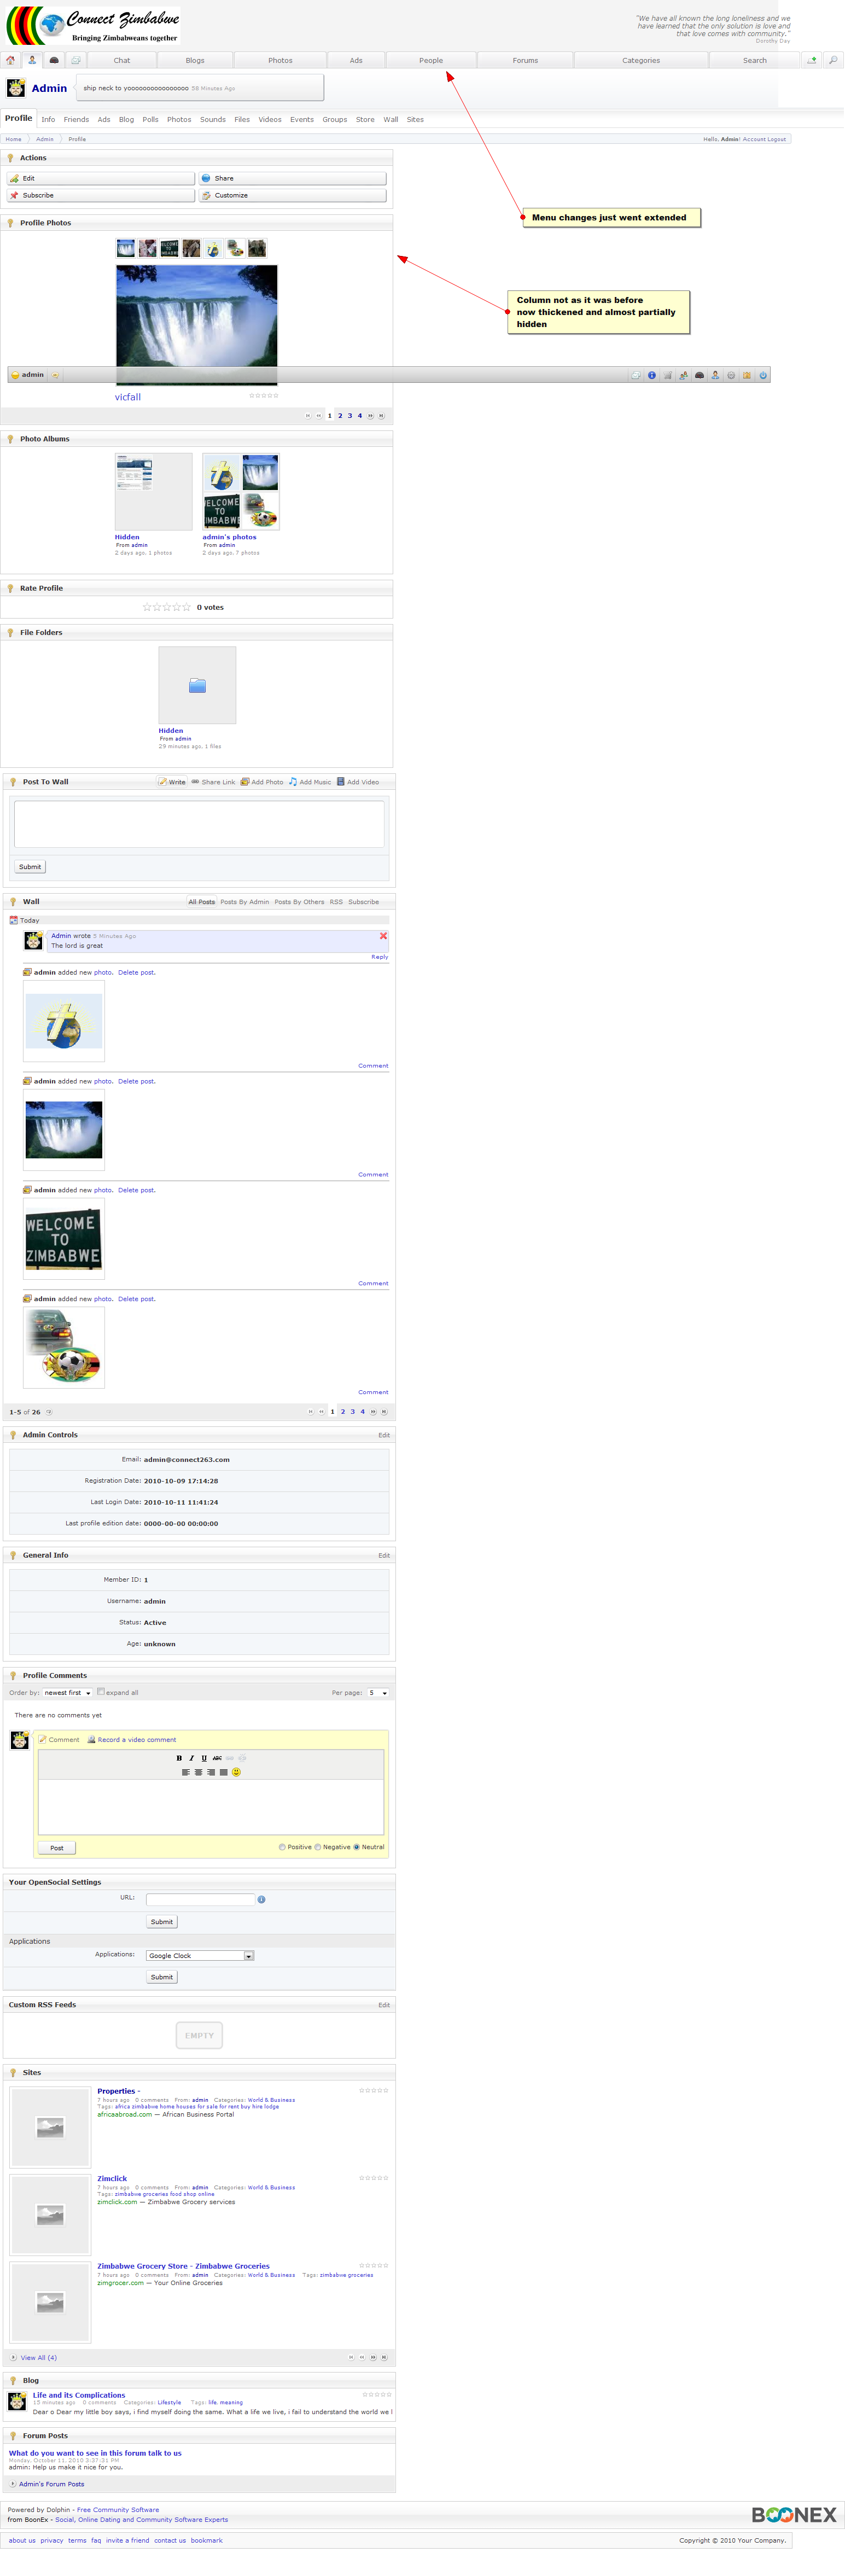Click the add-member icon in top menu

point(812,60)
